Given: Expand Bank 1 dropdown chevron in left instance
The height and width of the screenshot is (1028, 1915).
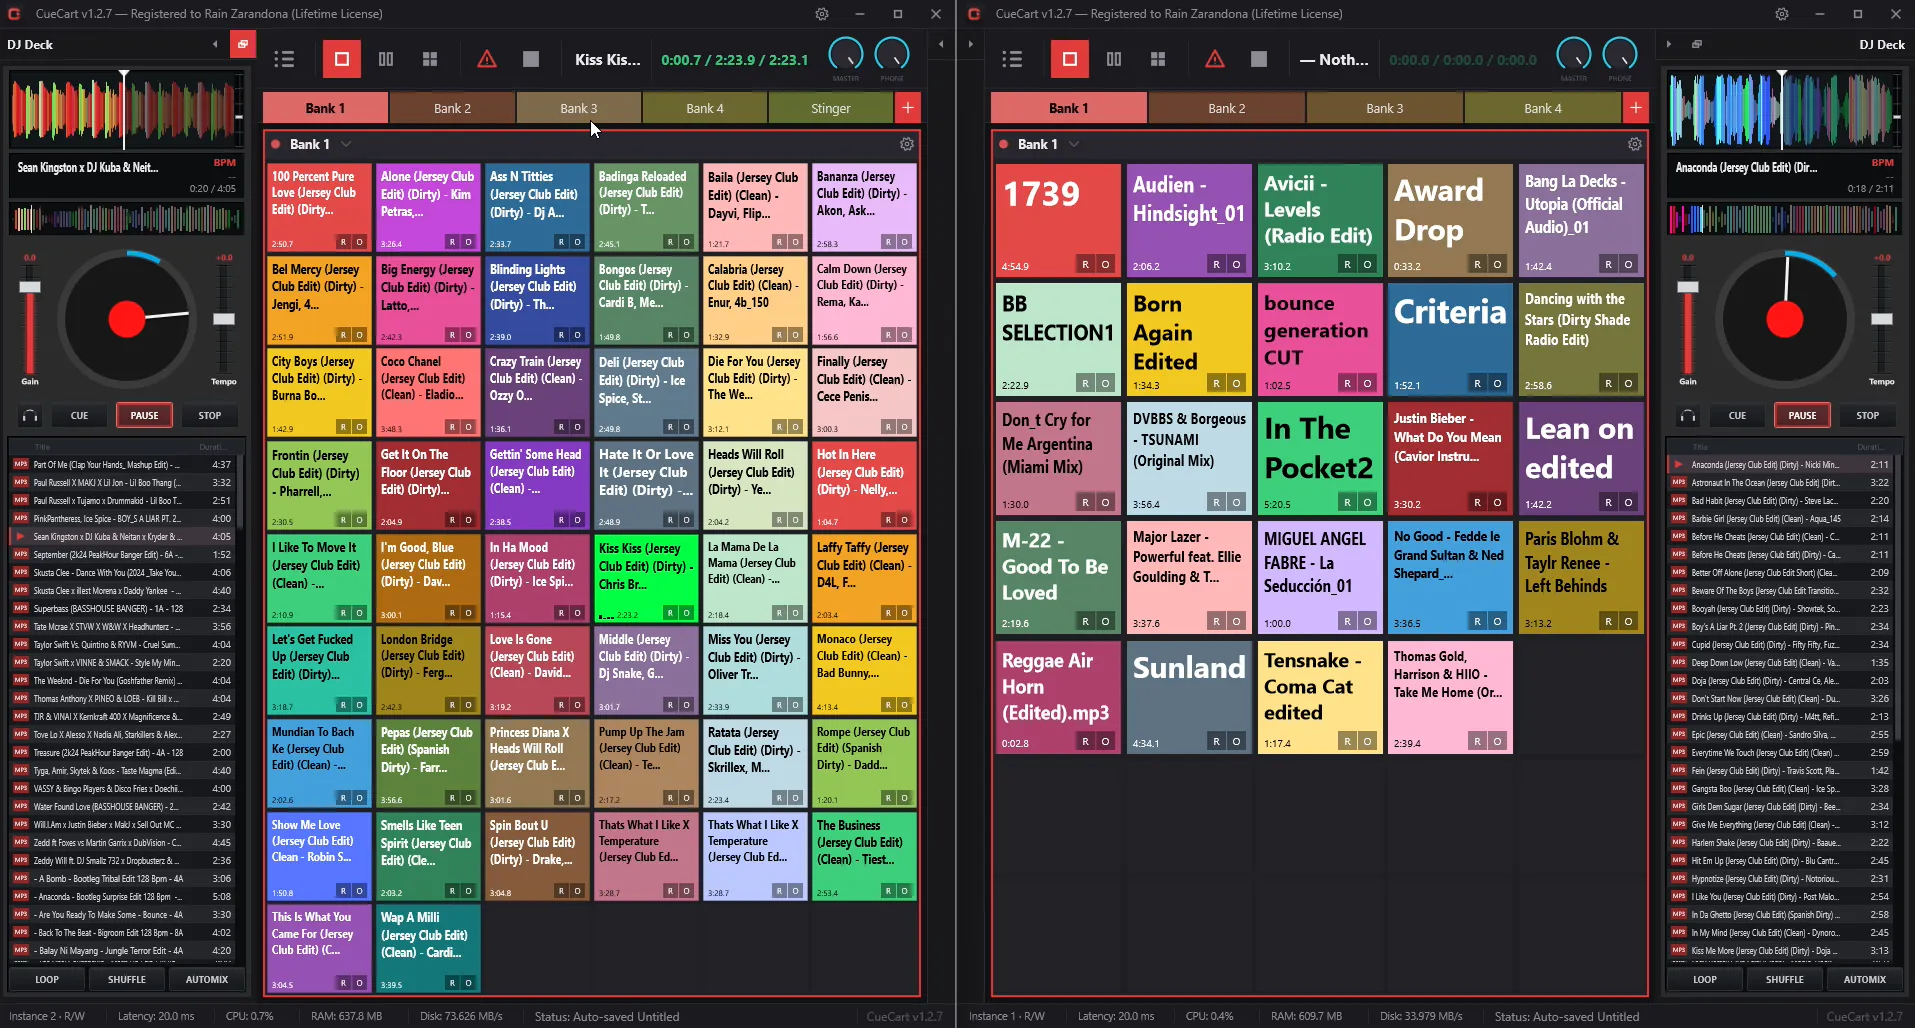Looking at the screenshot, I should click(346, 144).
